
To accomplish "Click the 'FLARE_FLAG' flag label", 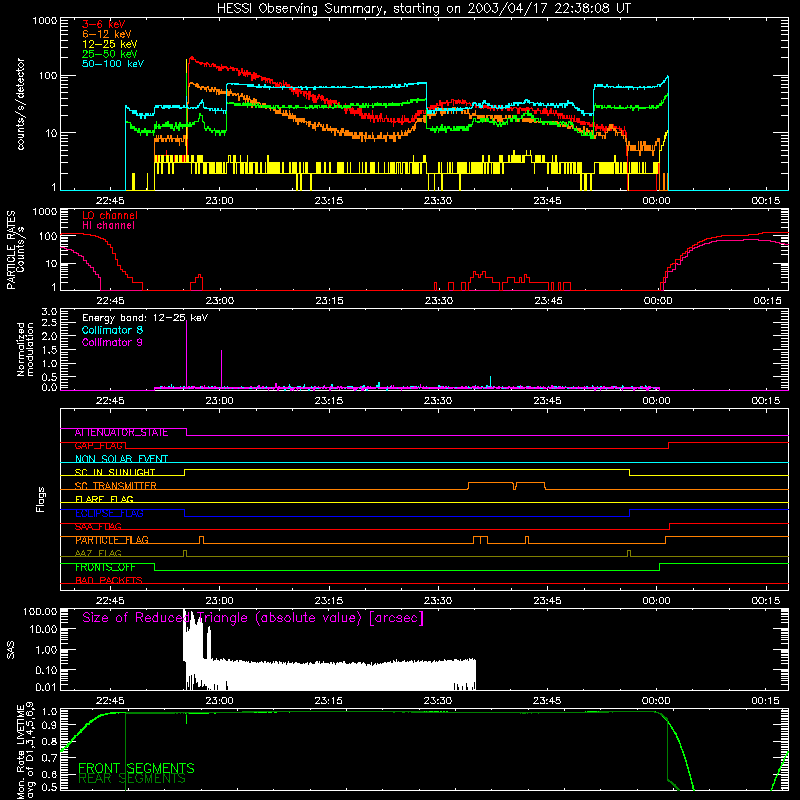I will [104, 499].
